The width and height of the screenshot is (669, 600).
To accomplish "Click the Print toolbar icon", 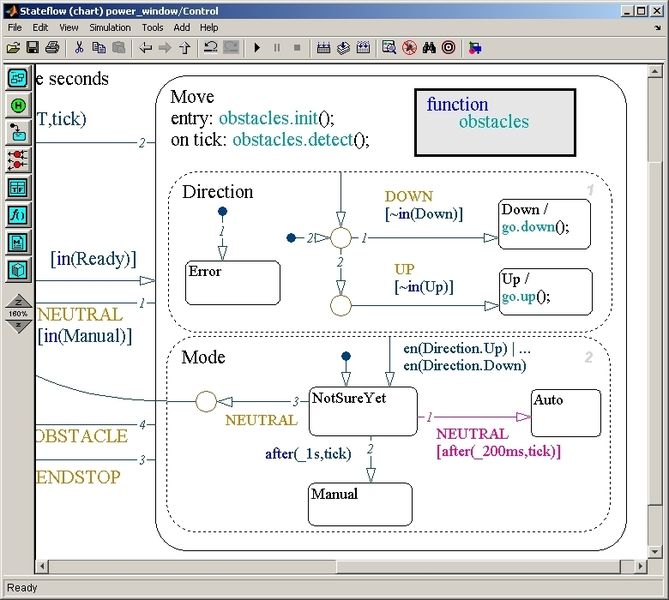I will (x=52, y=47).
